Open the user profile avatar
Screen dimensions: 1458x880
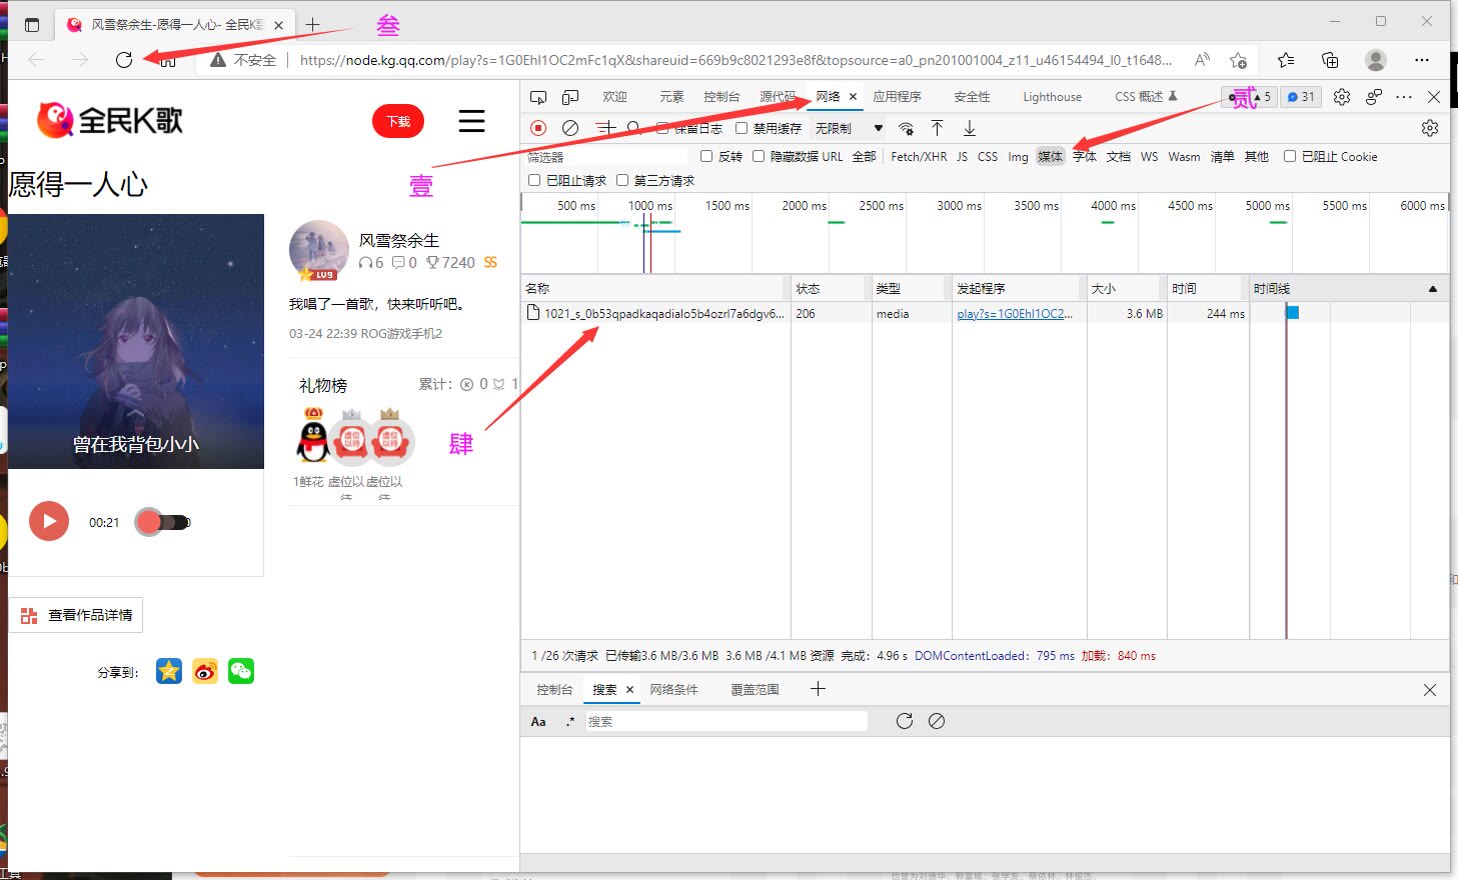point(1376,60)
